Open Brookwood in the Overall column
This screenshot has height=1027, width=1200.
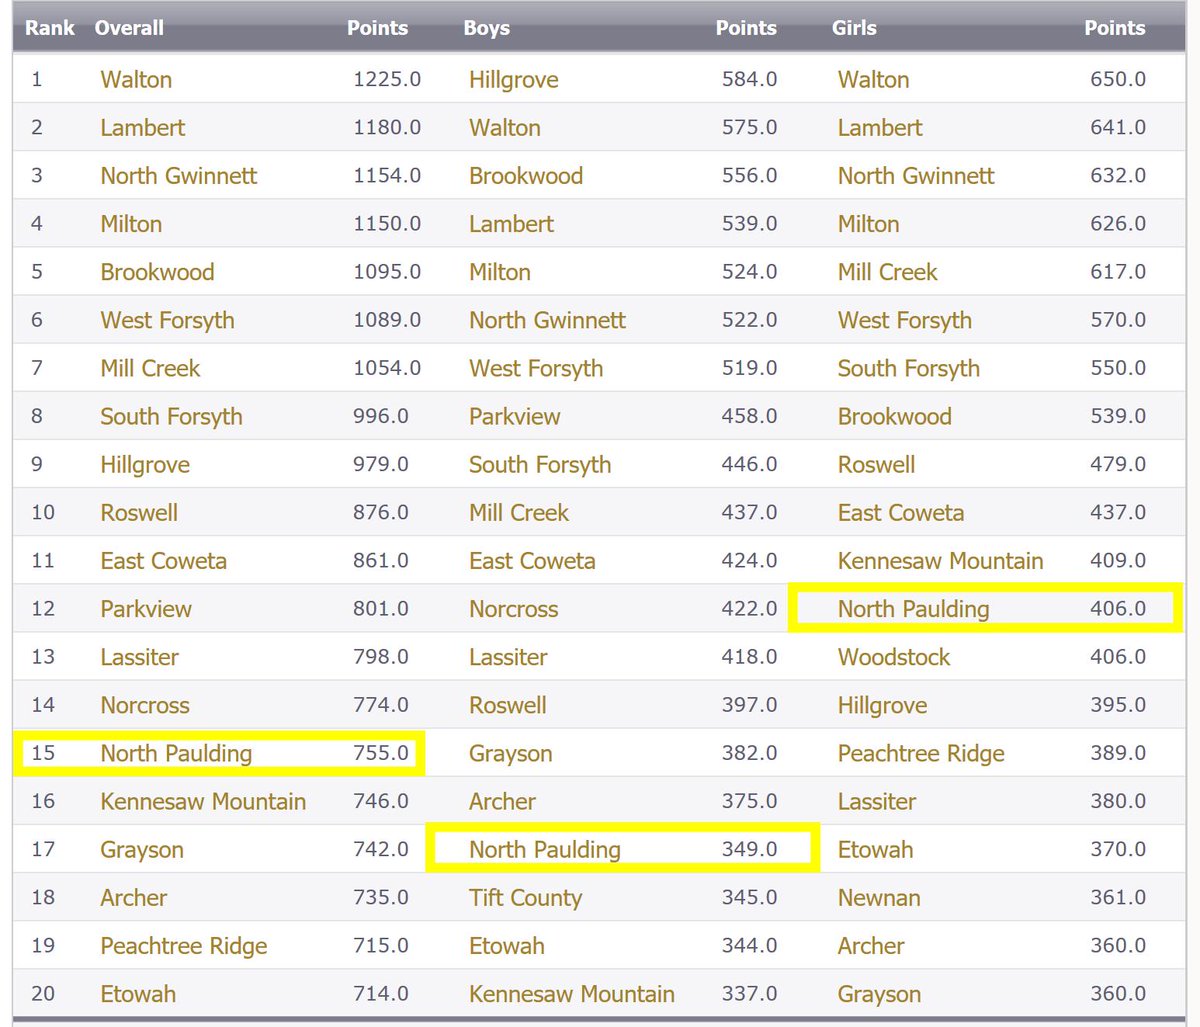pos(157,272)
